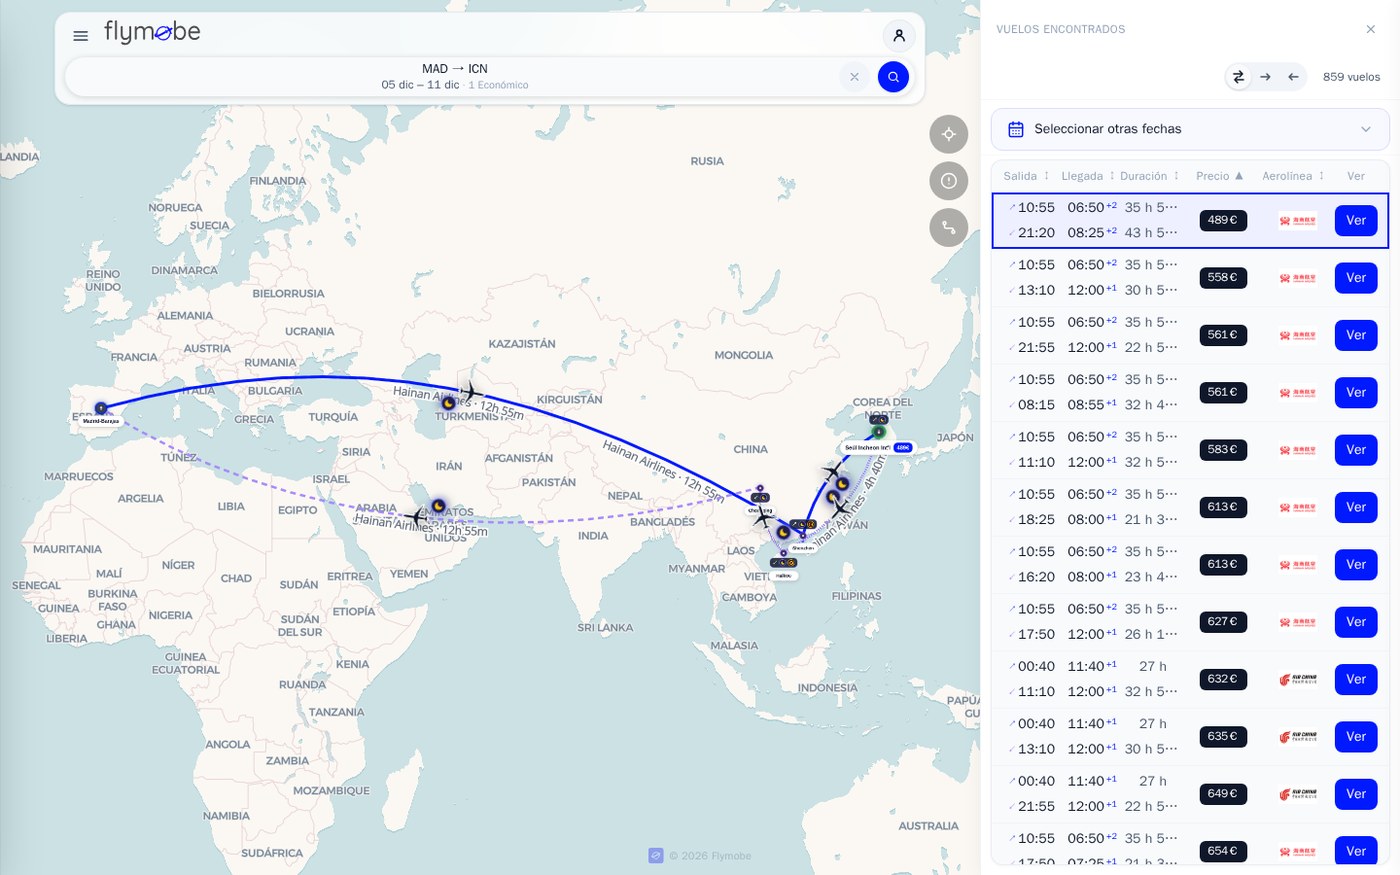Click Ver for the 583 € flight
The height and width of the screenshot is (875, 1400).
click(x=1356, y=450)
